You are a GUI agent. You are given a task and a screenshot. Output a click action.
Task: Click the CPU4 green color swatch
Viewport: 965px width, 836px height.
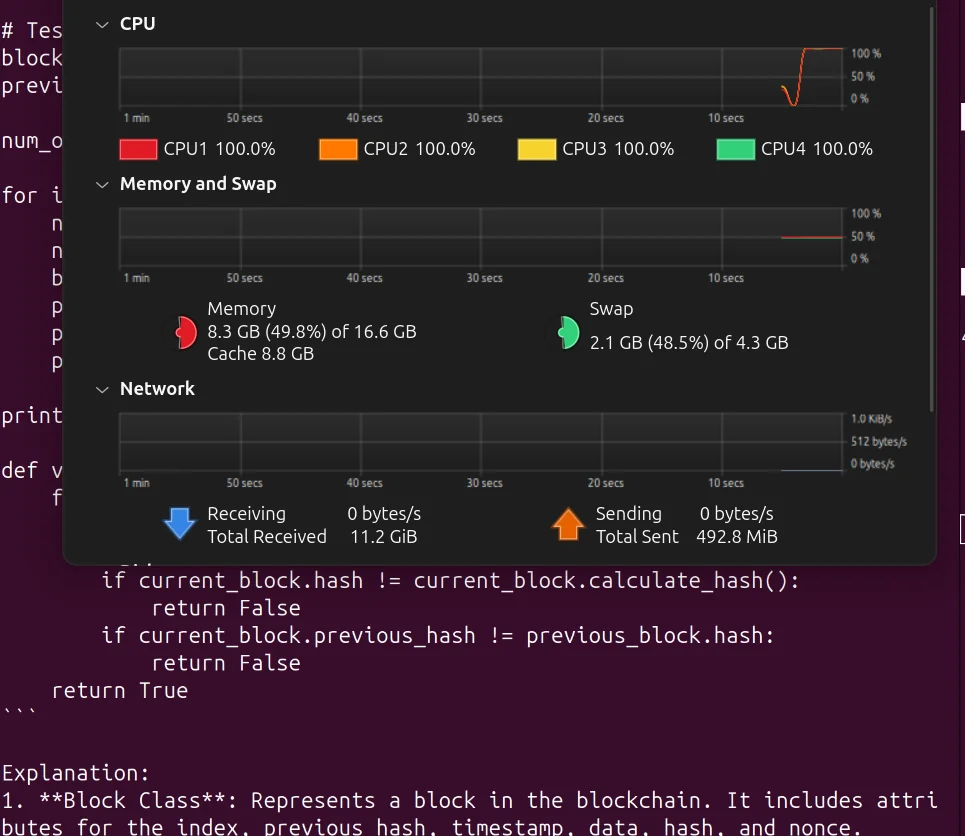(x=736, y=149)
